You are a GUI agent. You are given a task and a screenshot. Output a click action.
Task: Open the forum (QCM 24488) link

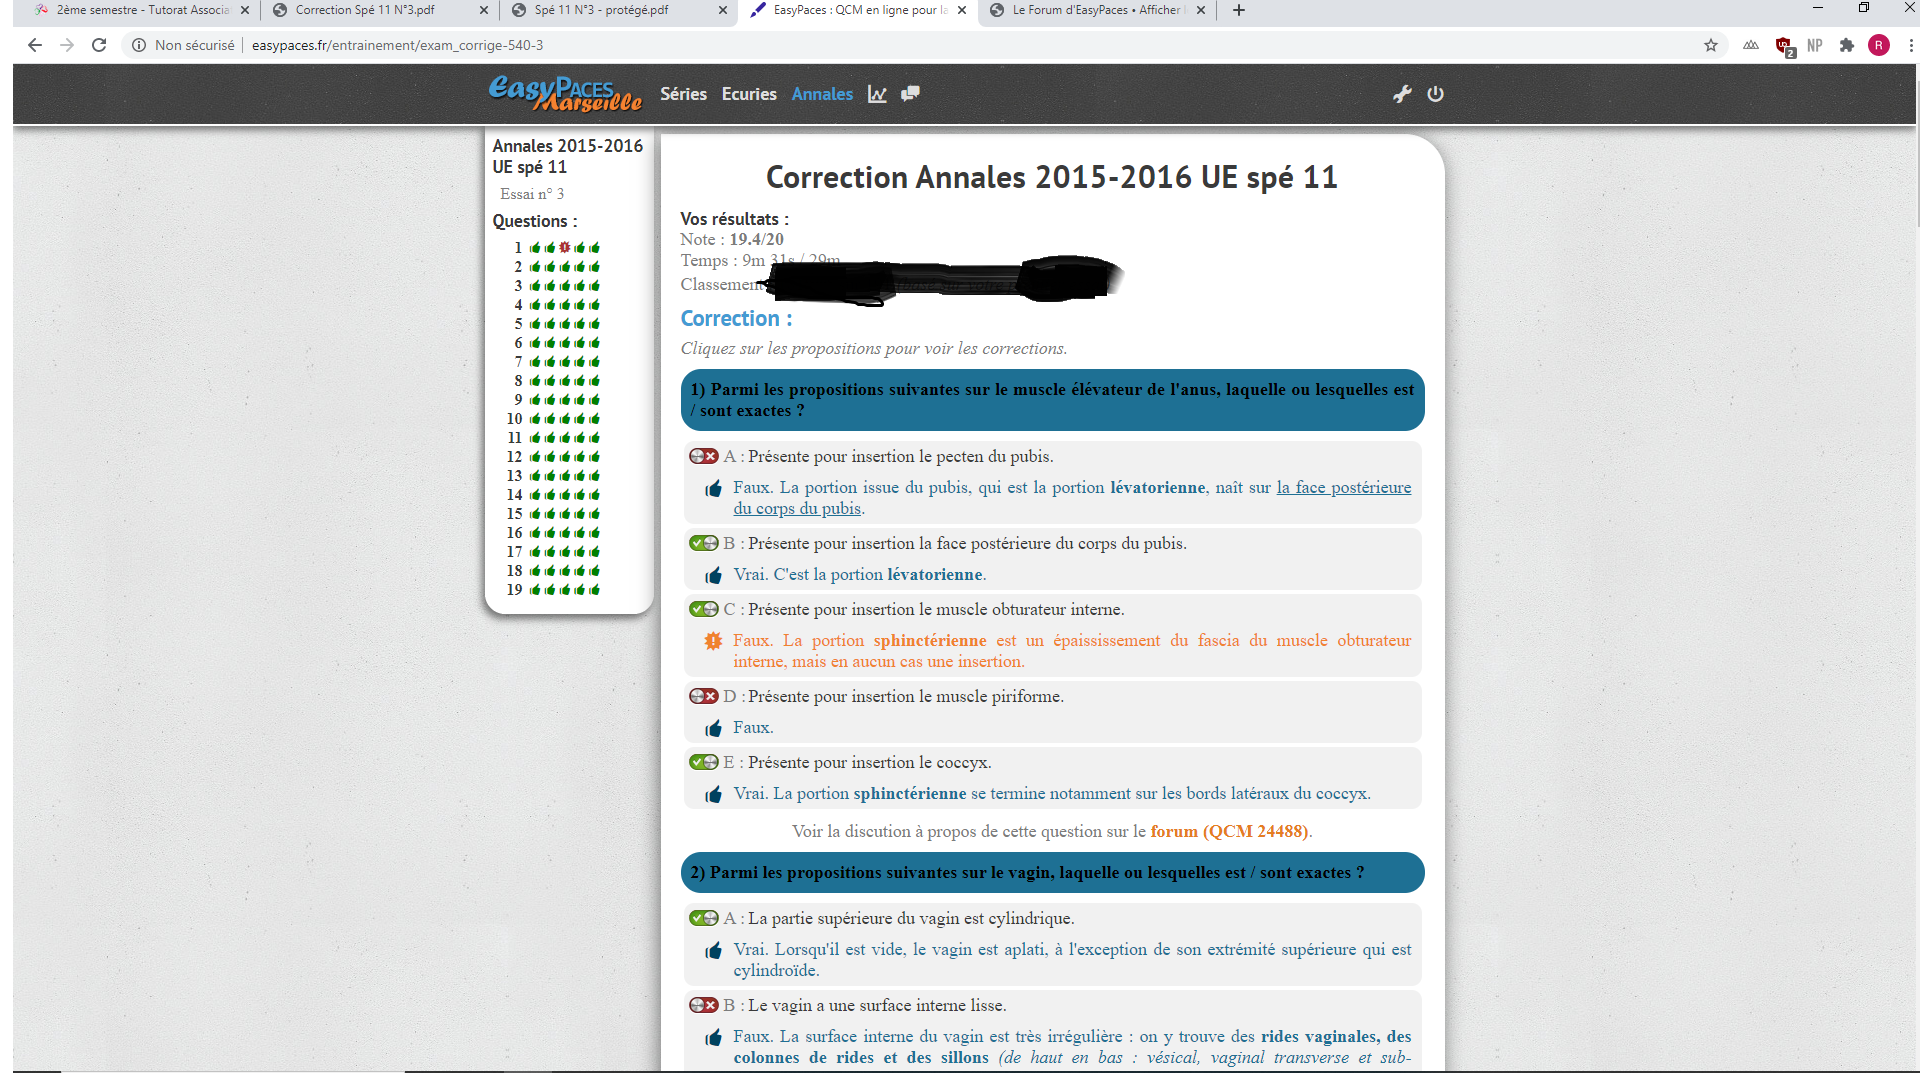pyautogui.click(x=1229, y=831)
